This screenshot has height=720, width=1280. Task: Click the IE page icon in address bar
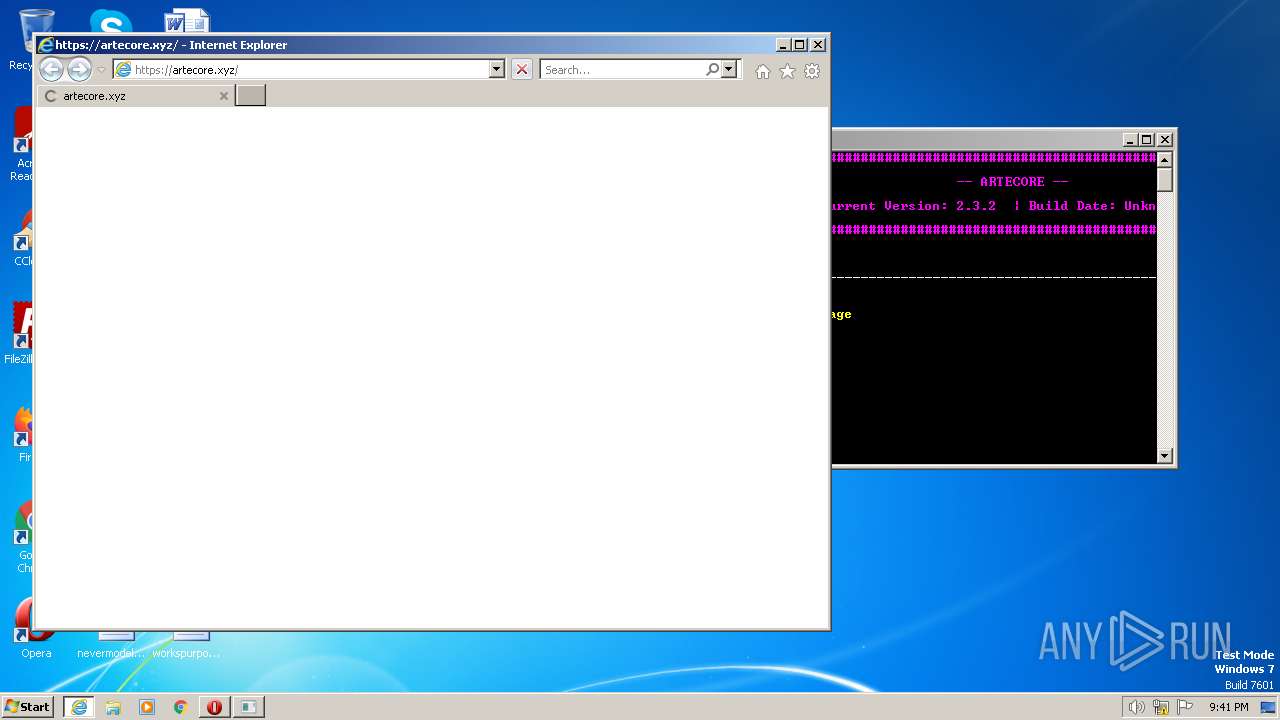click(x=123, y=70)
